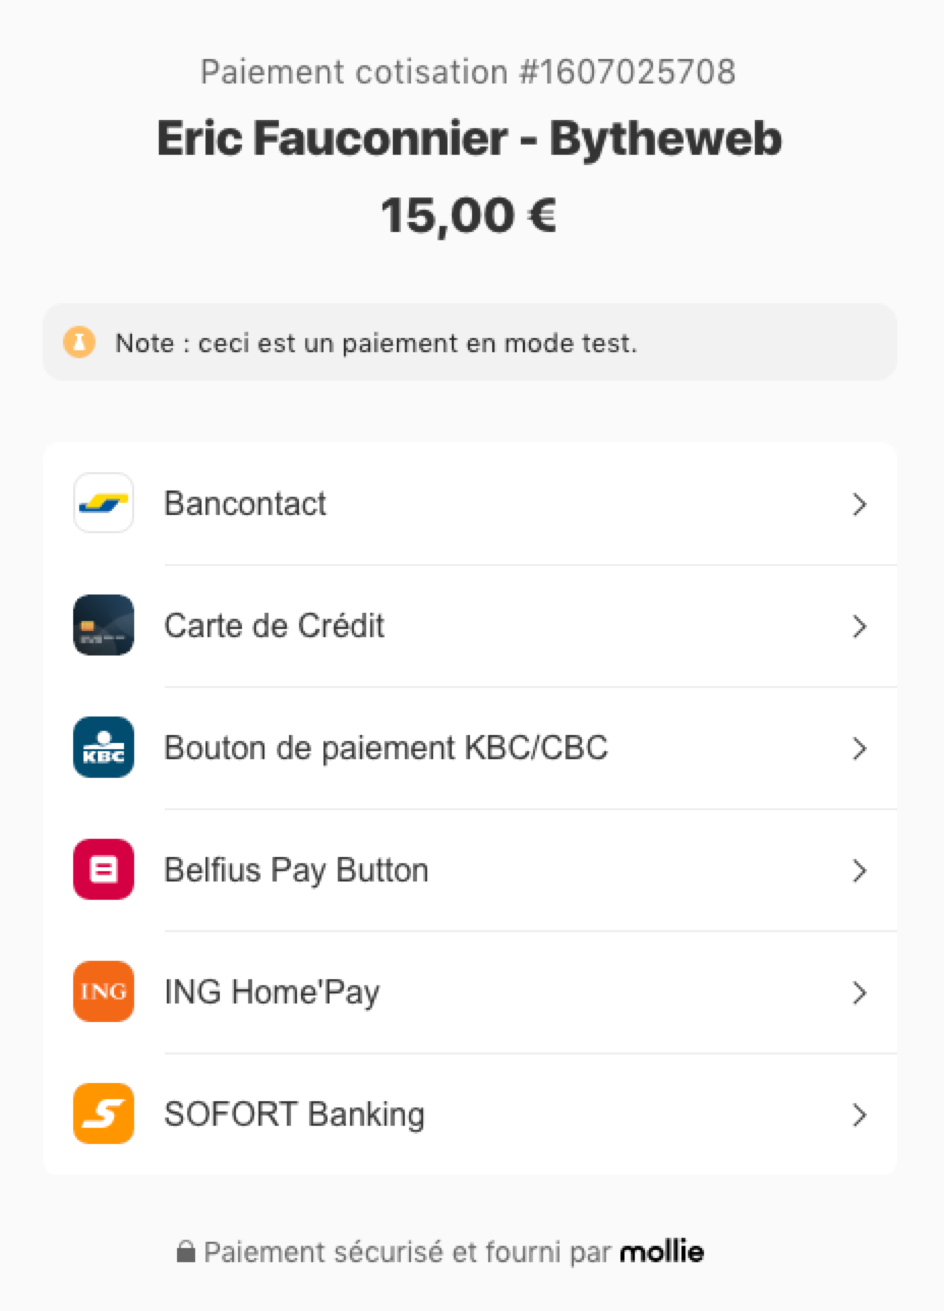Click the KBC/CBC row chevron arrow
Viewport: 944px width, 1311px height.
tap(859, 748)
